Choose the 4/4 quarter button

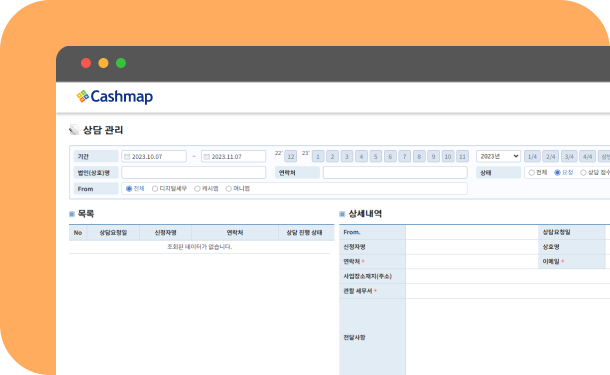click(587, 156)
